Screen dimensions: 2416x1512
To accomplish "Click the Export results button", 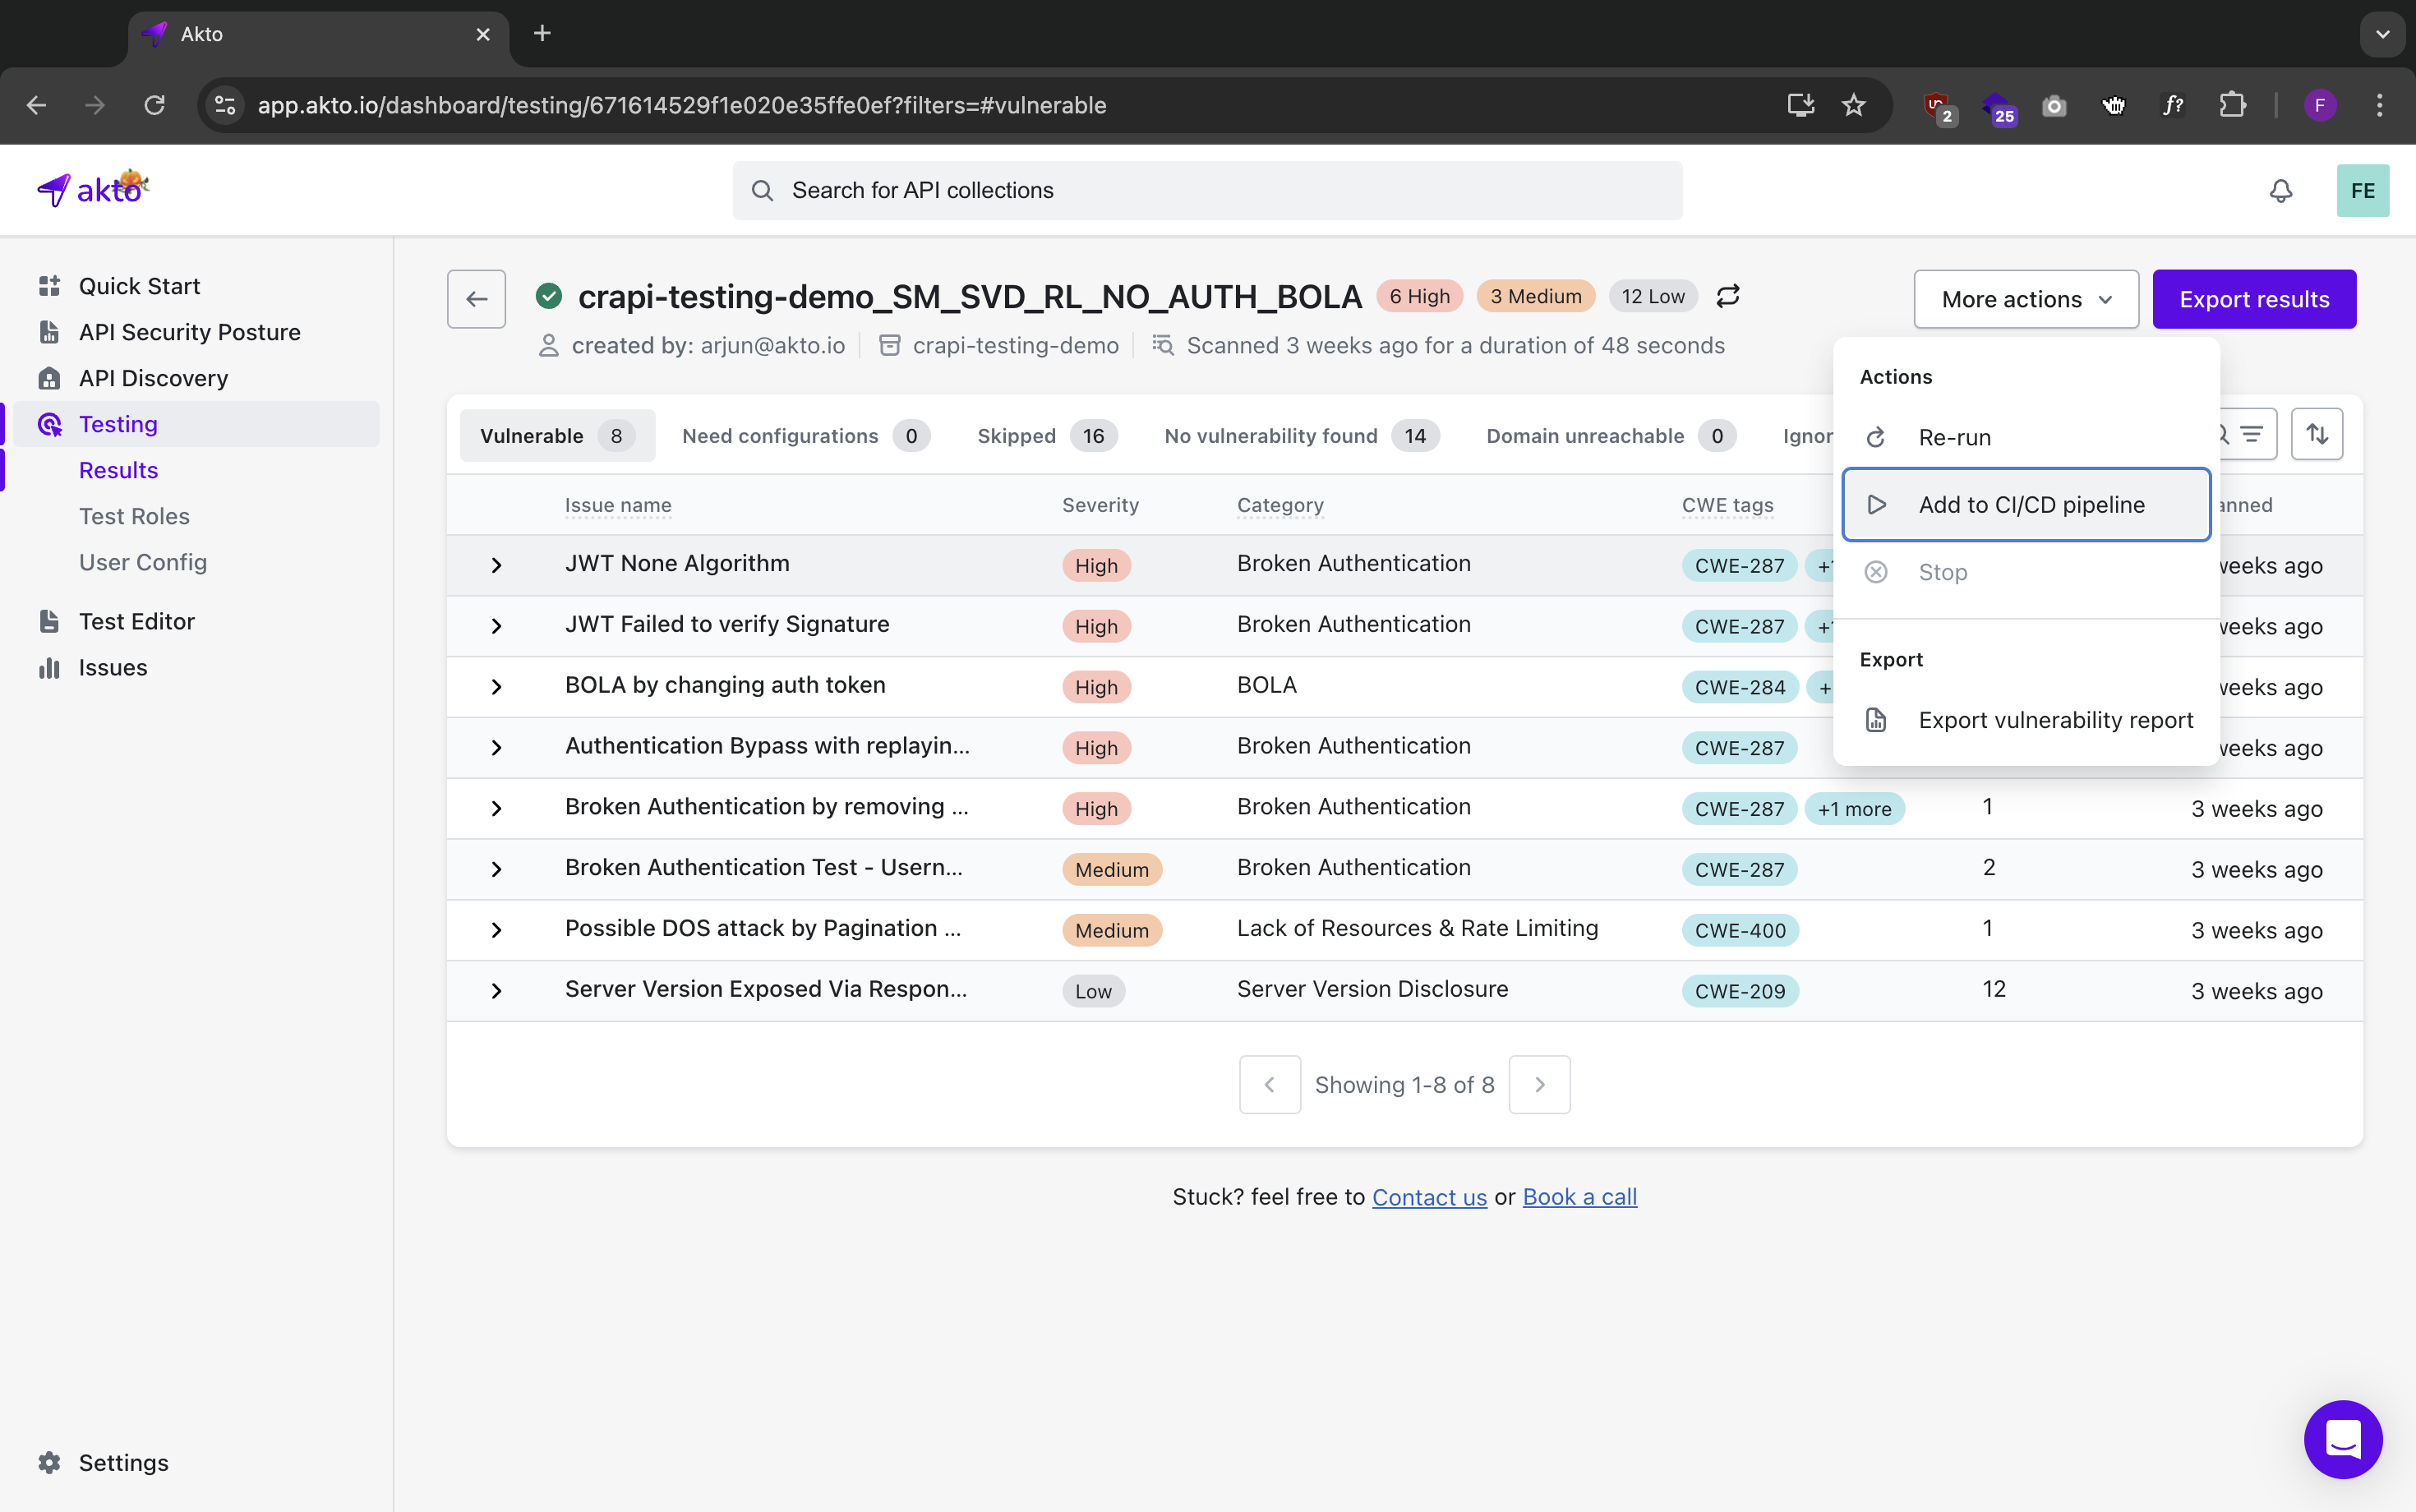I will (x=2253, y=299).
